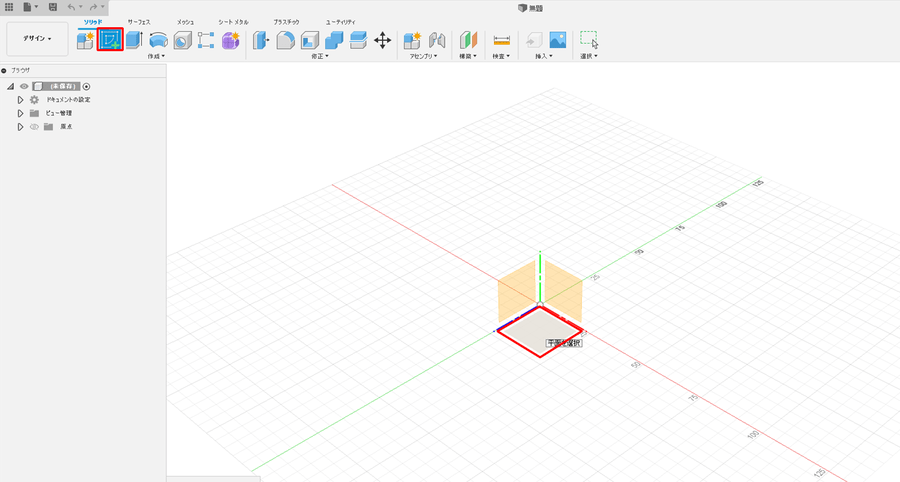This screenshot has width=900, height=482.
Task: Select the Fillet tool
Action: click(x=285, y=40)
